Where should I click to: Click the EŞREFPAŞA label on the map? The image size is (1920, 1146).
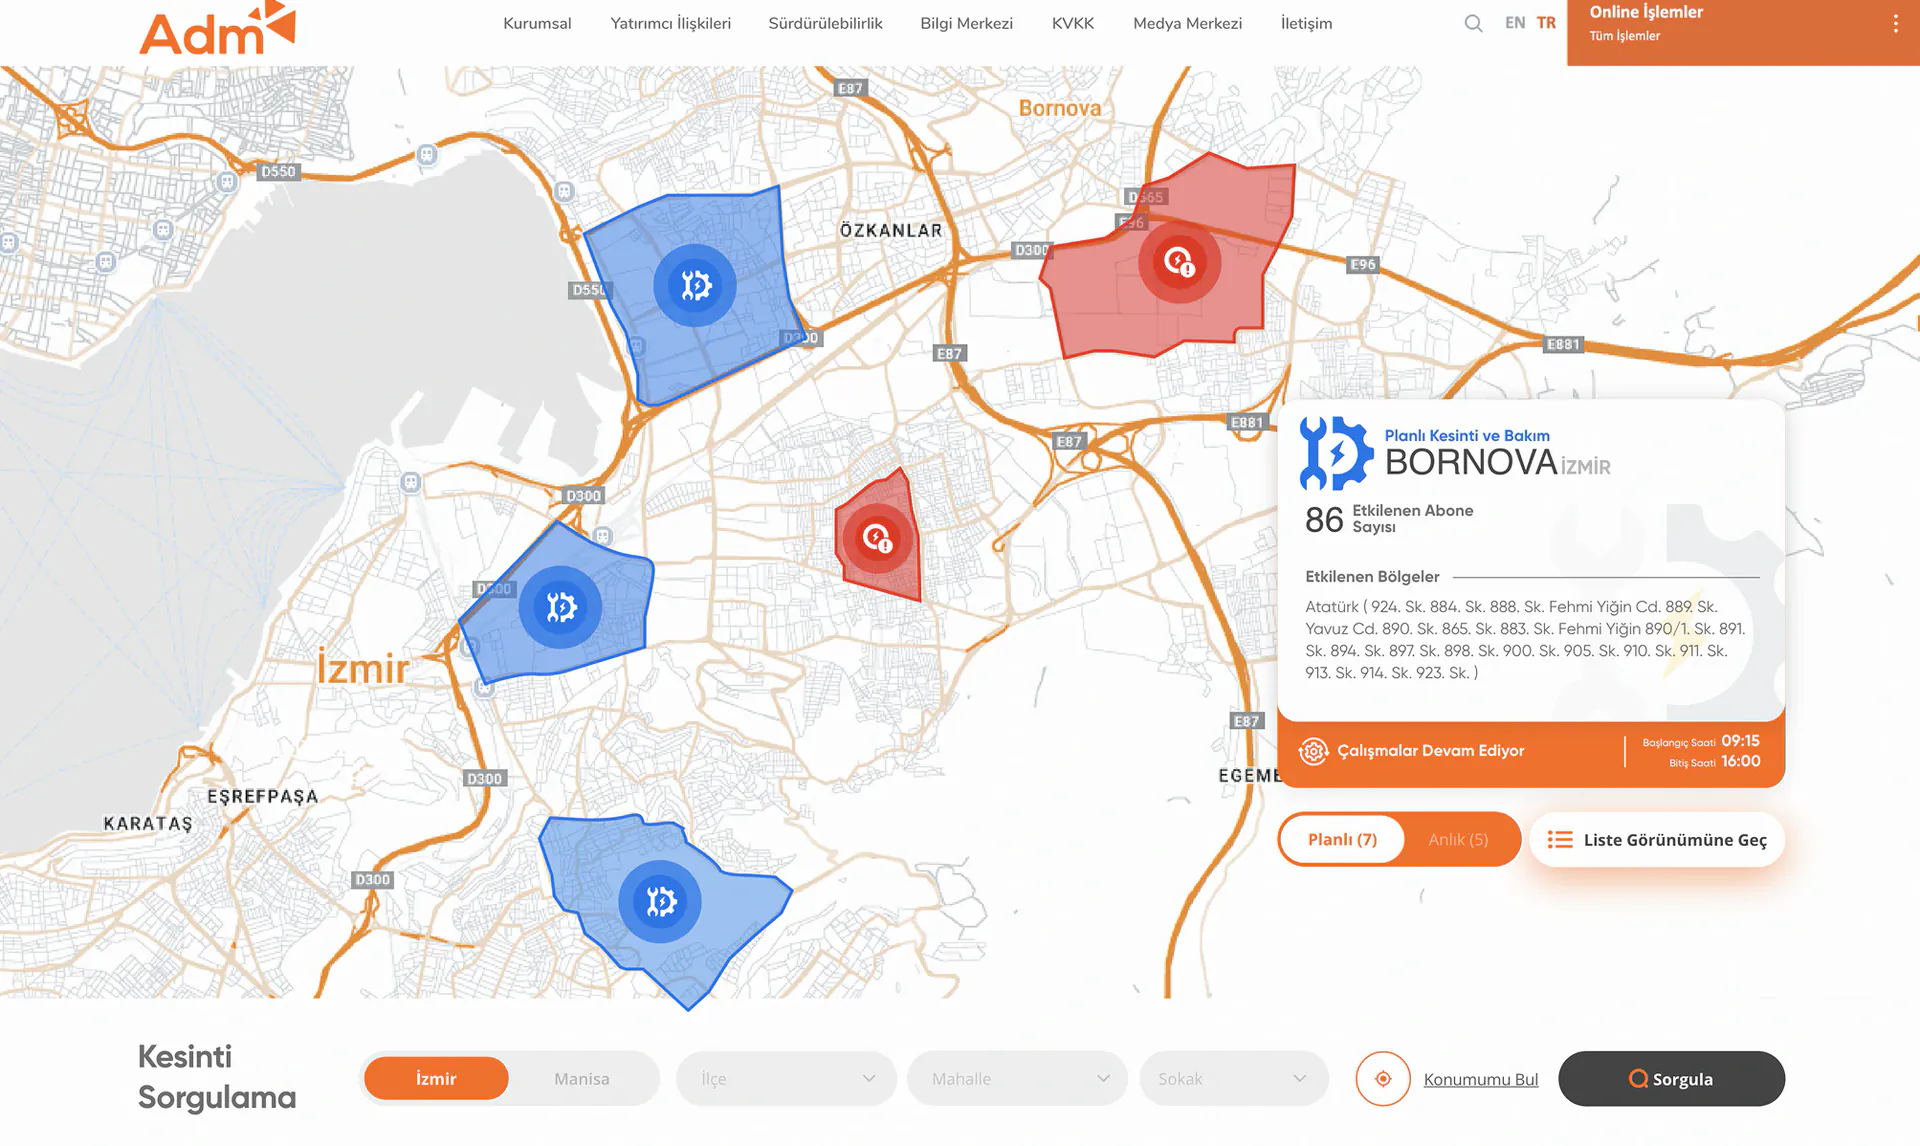[x=263, y=797]
